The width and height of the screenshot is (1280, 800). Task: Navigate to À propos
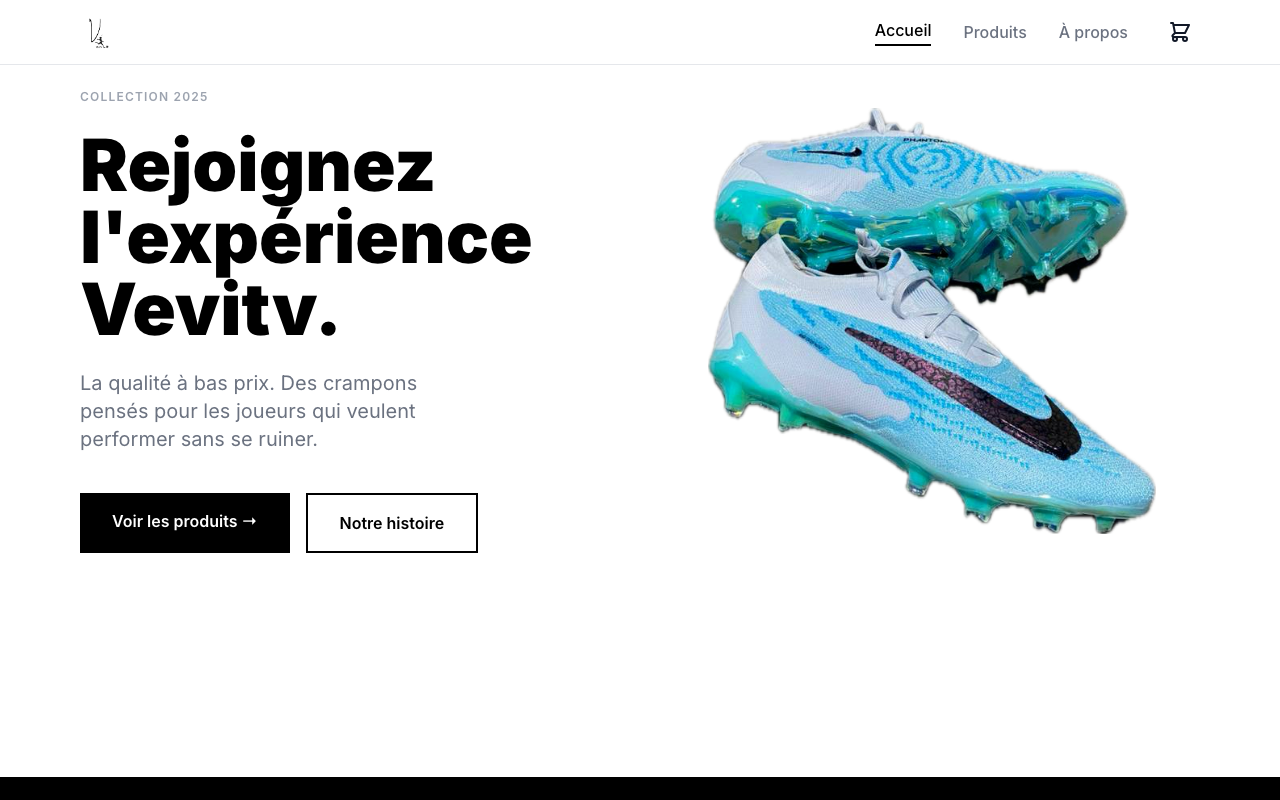1093,32
